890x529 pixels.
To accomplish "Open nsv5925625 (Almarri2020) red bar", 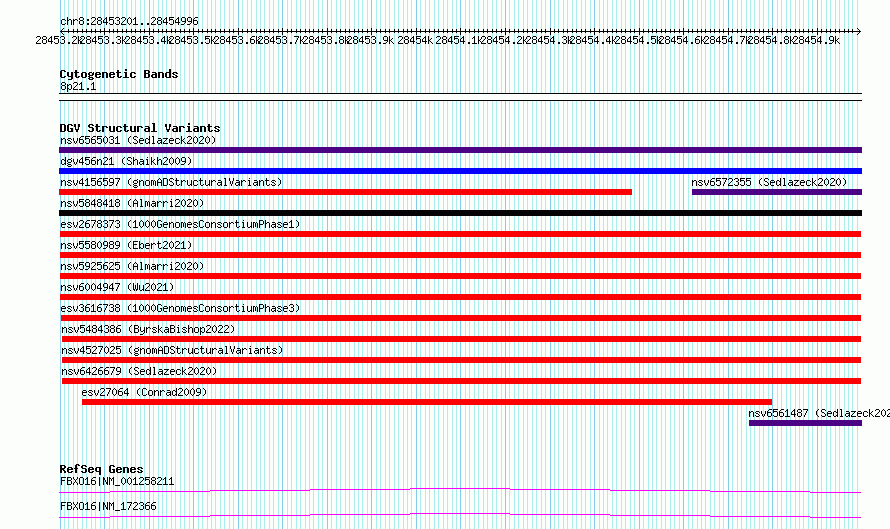I will coord(460,276).
